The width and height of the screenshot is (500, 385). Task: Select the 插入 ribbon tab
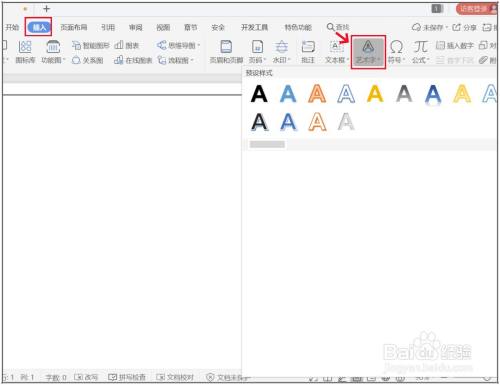tap(39, 27)
